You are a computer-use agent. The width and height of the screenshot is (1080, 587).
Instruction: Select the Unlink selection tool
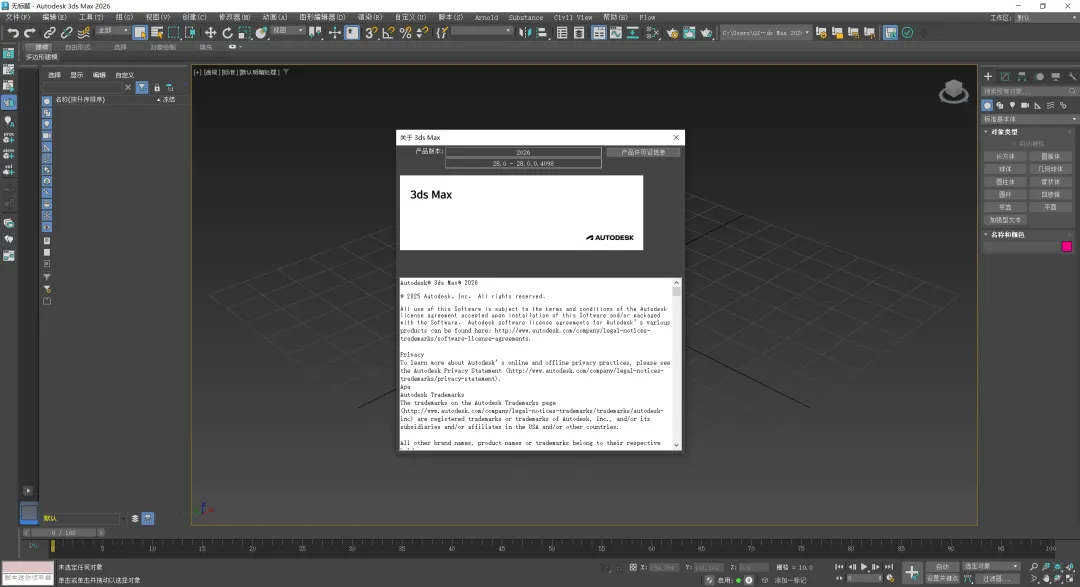[x=67, y=32]
